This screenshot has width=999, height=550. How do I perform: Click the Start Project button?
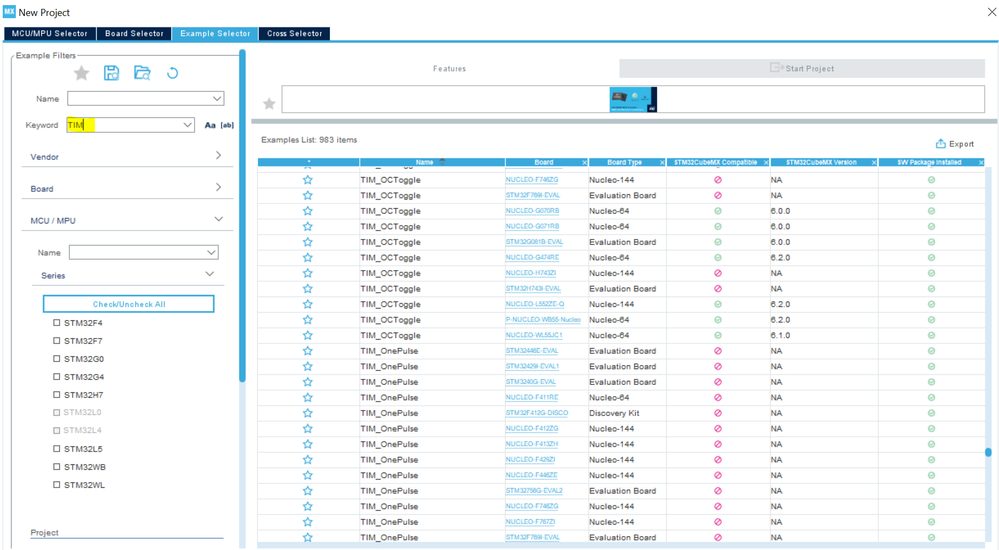pyautogui.click(x=802, y=68)
